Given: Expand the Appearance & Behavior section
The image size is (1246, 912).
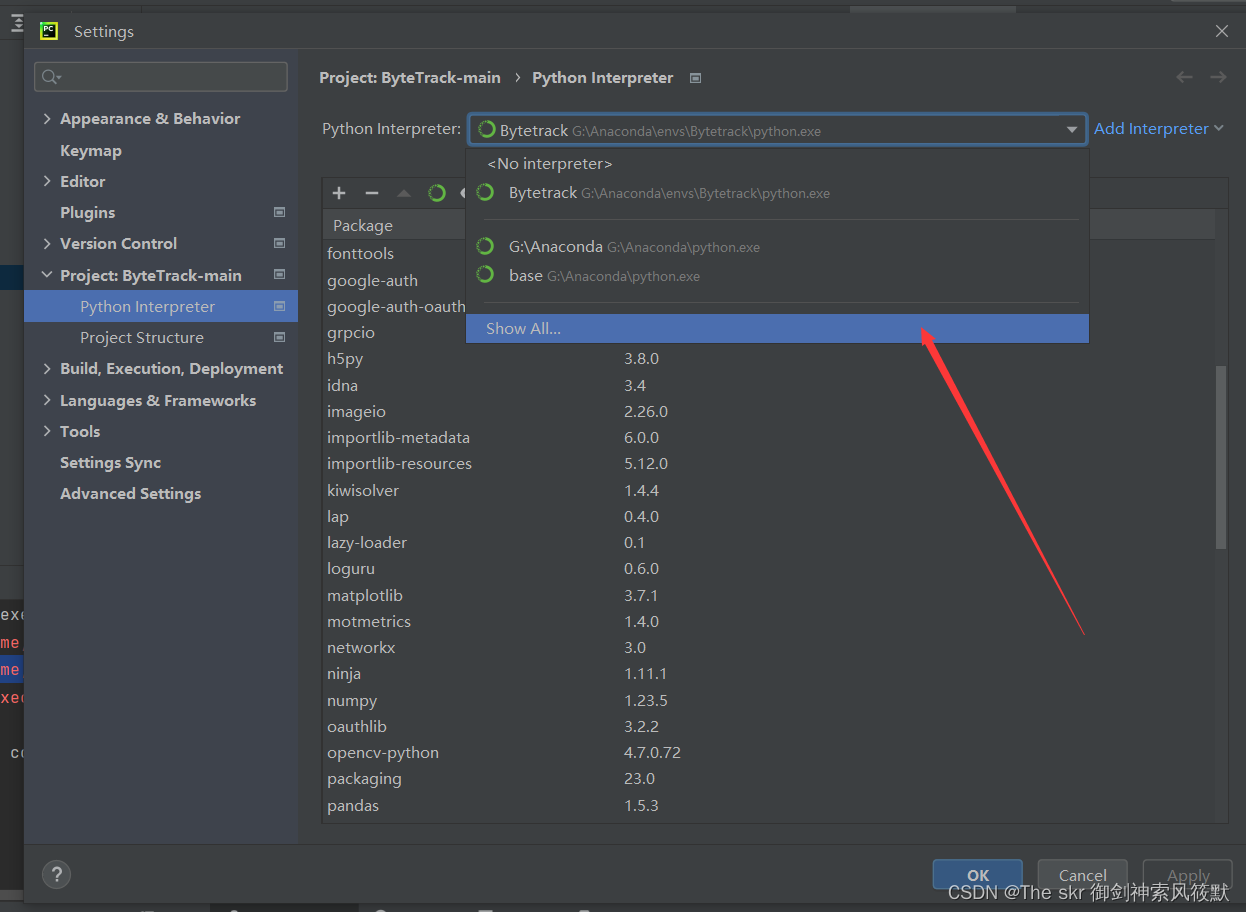Looking at the screenshot, I should (46, 118).
